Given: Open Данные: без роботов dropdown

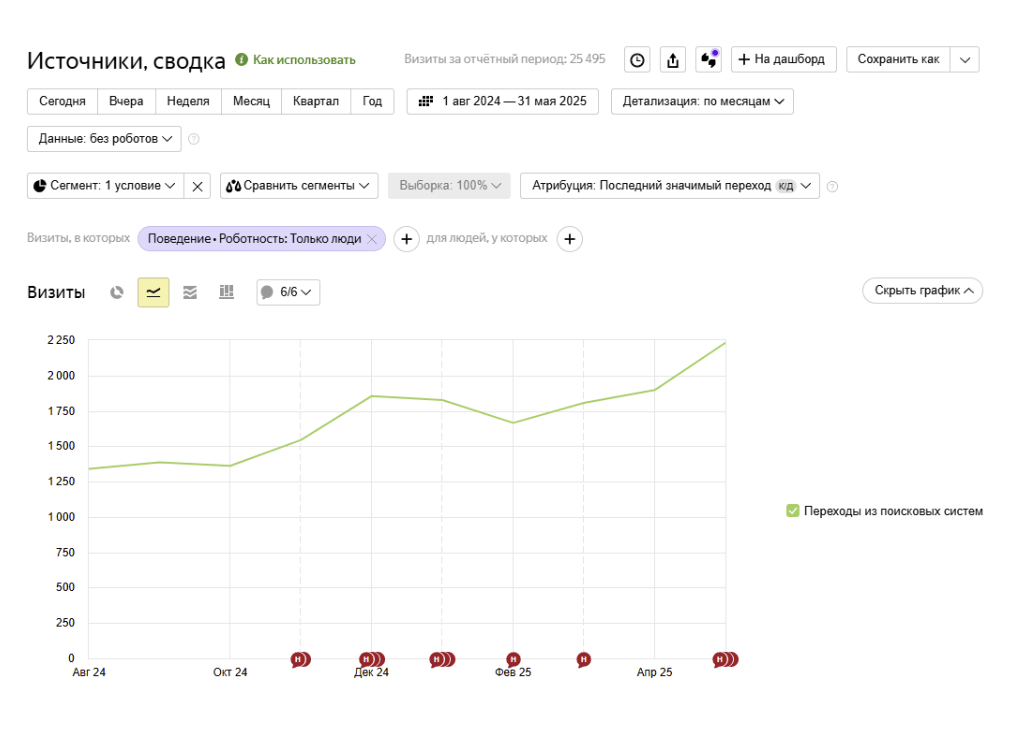Looking at the screenshot, I should 104,139.
